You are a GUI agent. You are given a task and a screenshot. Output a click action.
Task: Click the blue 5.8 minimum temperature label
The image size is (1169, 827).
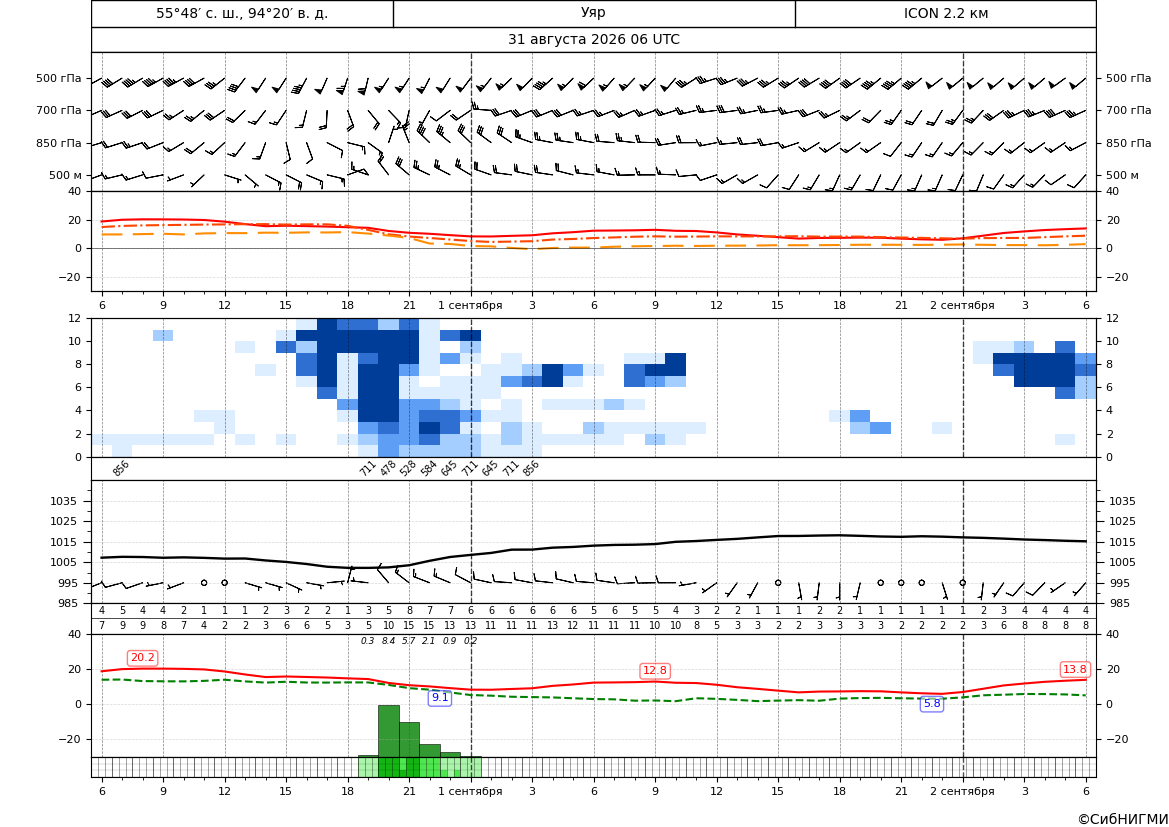click(932, 703)
